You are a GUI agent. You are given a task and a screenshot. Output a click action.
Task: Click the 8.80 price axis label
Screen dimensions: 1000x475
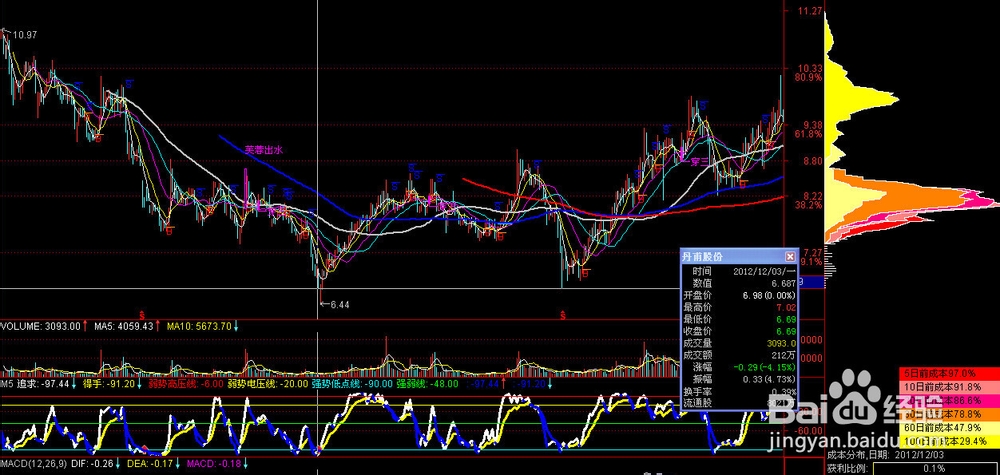[810, 161]
